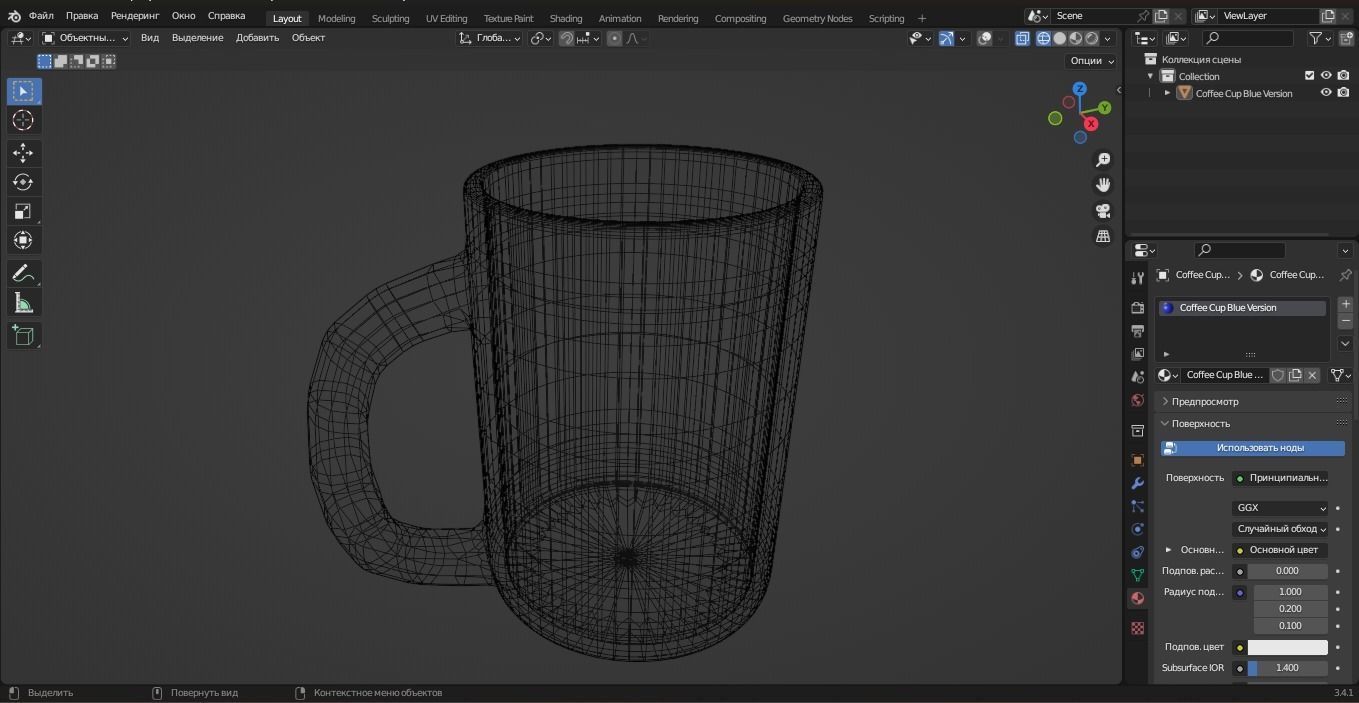Select the Select Box tool in toolbar
Screen dimensions: 1359x703
pos(23,91)
